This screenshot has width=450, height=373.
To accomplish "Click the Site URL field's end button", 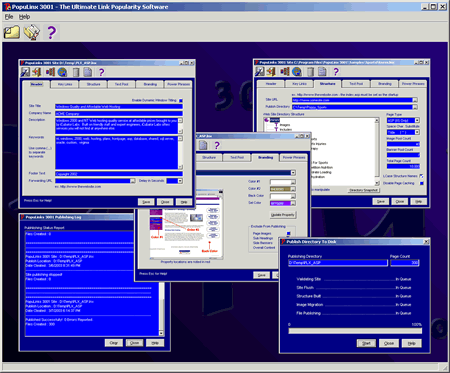I will [x=415, y=100].
